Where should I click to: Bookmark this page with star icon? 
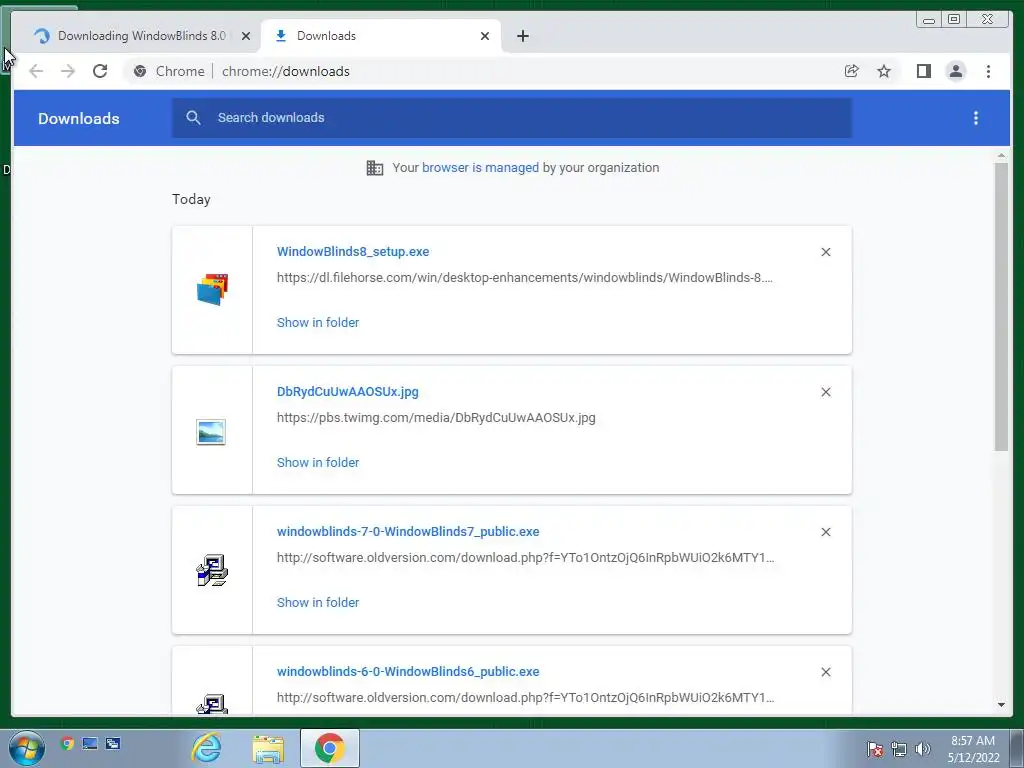point(884,71)
